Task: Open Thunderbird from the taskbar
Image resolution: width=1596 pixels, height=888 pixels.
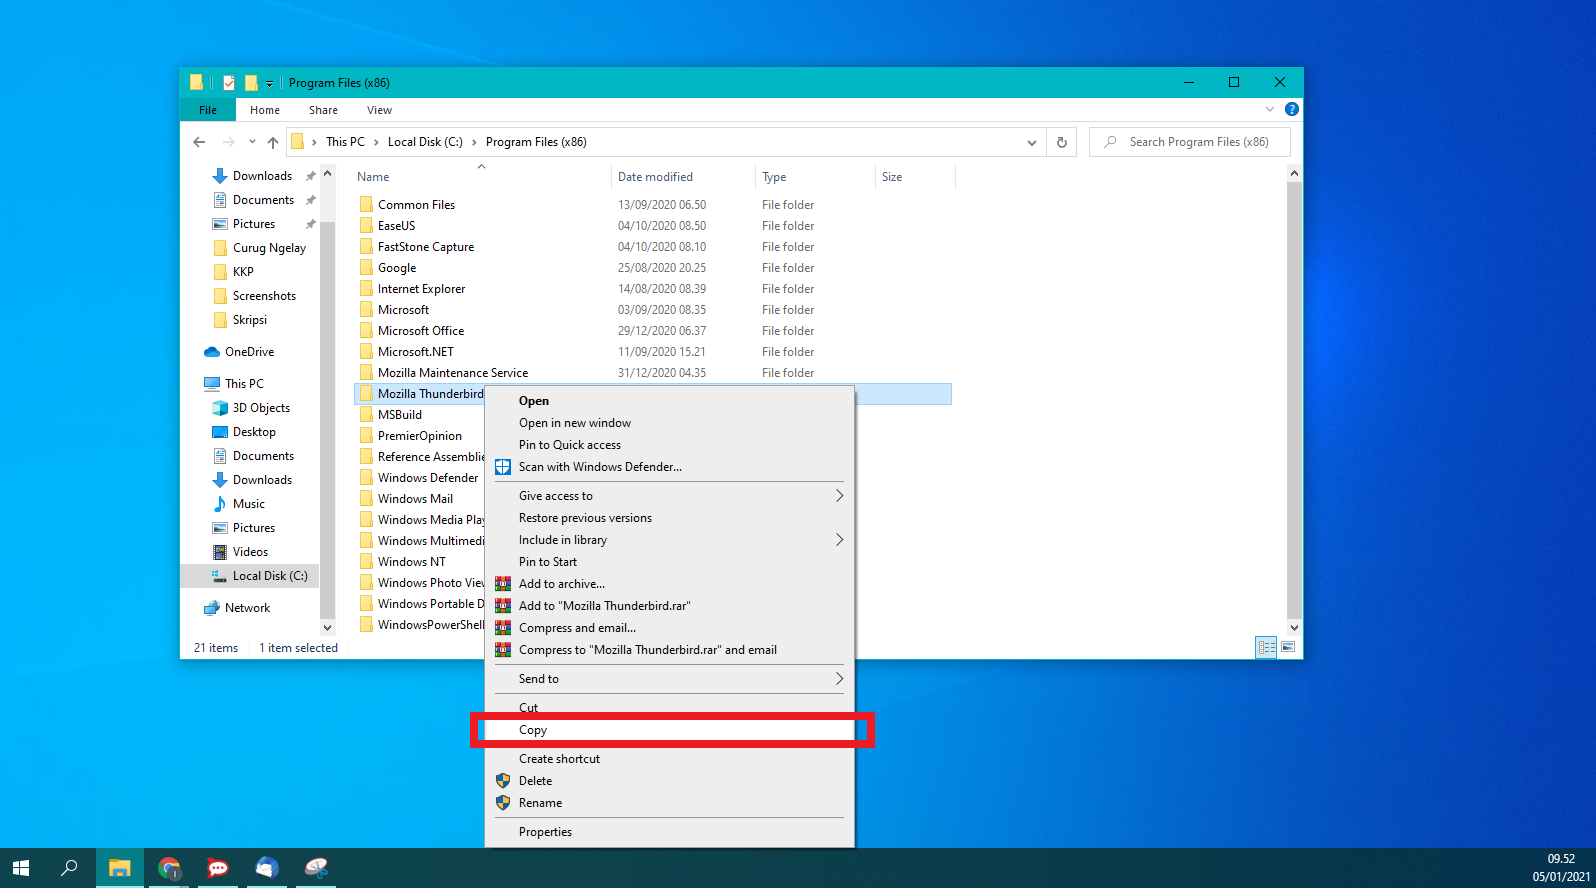Action: [x=266, y=868]
